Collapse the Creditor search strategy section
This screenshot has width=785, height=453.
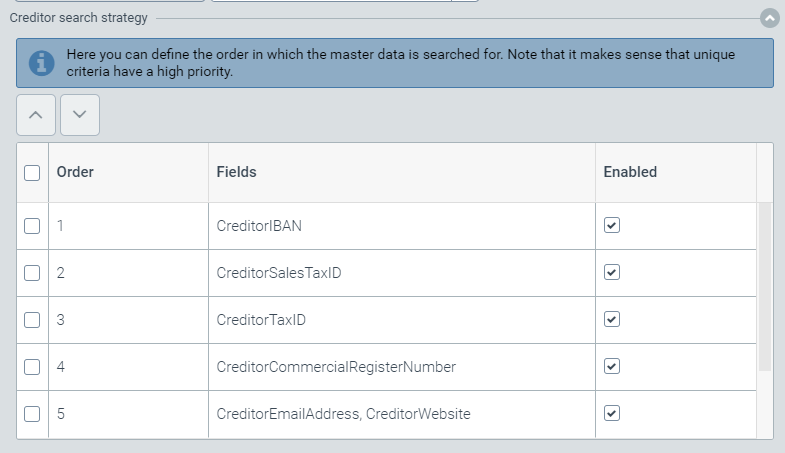click(x=769, y=18)
